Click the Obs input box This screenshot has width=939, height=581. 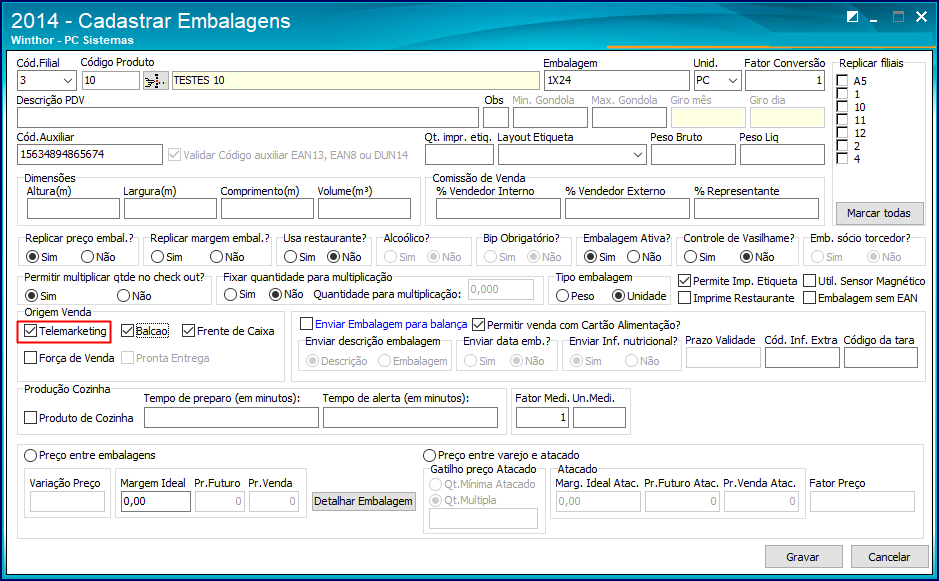(x=496, y=117)
